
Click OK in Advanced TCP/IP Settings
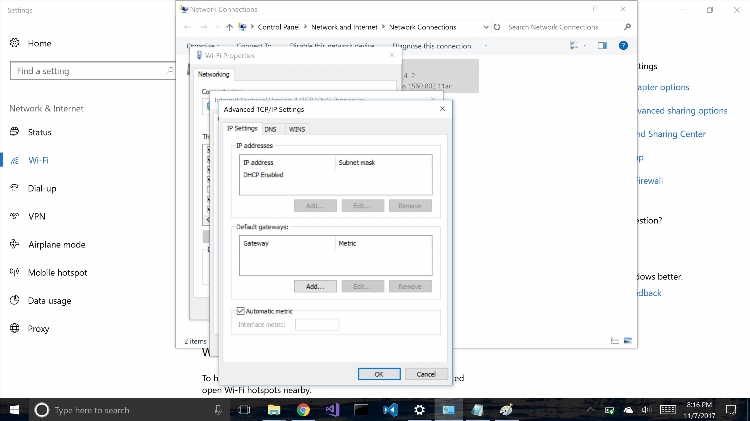tap(379, 374)
